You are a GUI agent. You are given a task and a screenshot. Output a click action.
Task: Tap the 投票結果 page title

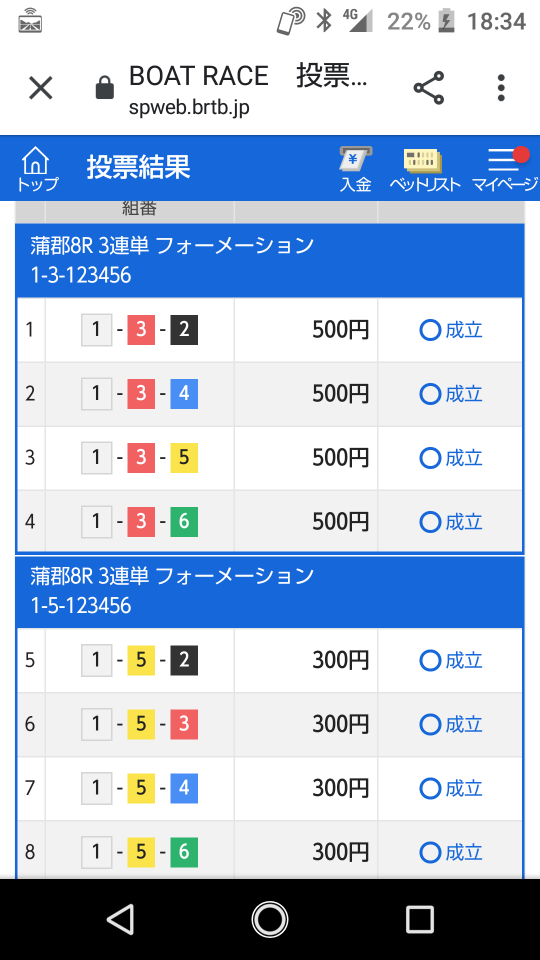(x=138, y=167)
